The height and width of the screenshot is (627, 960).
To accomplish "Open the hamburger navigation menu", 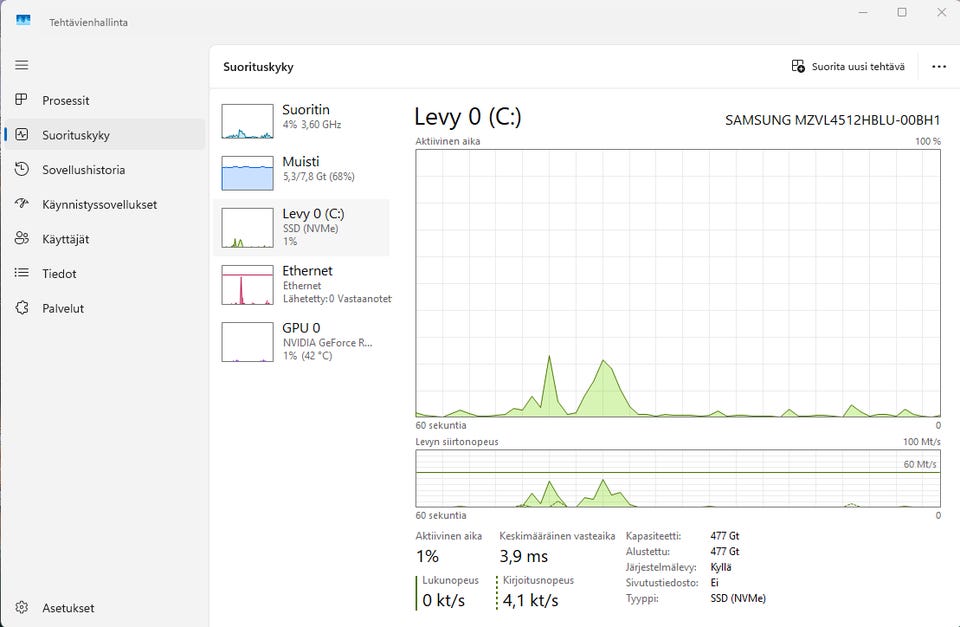I will (21, 65).
